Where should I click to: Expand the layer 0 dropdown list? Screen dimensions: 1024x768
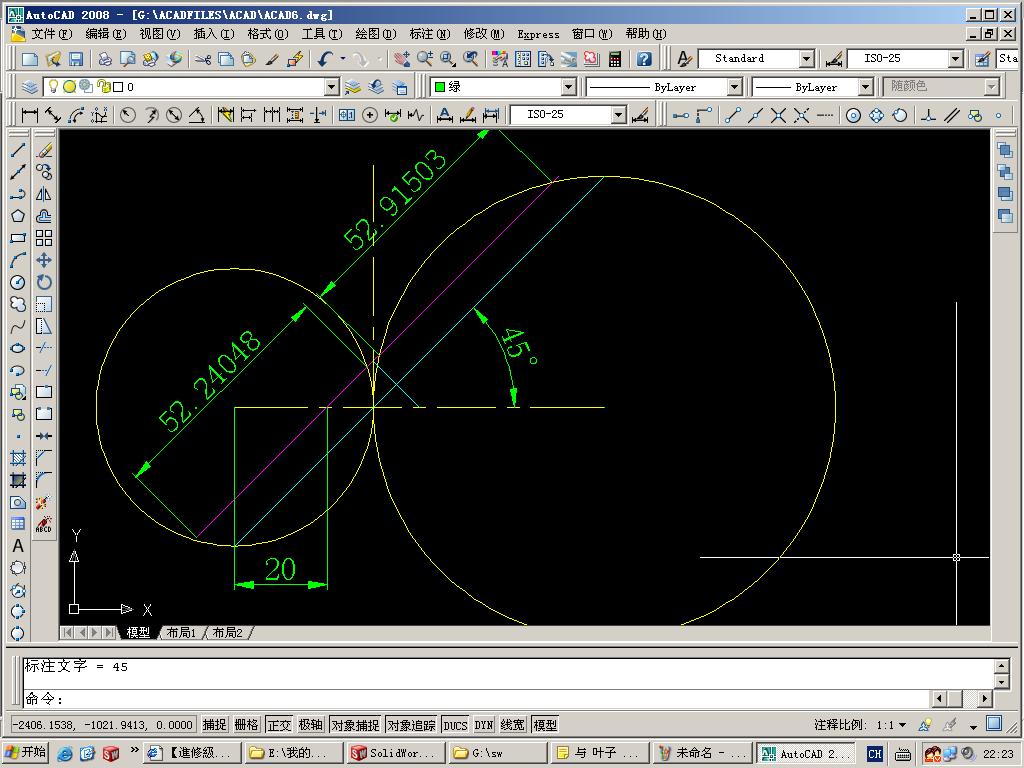point(332,87)
